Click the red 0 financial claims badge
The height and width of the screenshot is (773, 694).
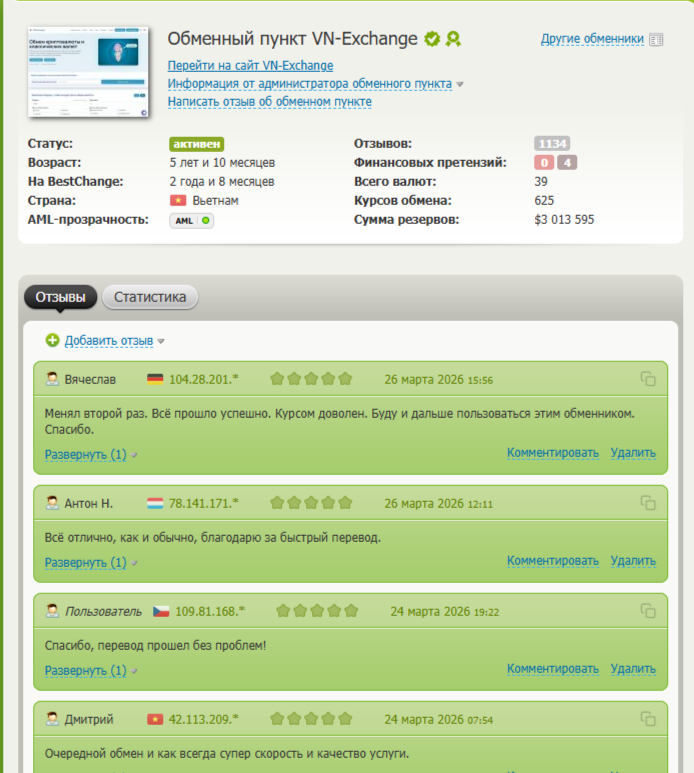click(x=544, y=162)
